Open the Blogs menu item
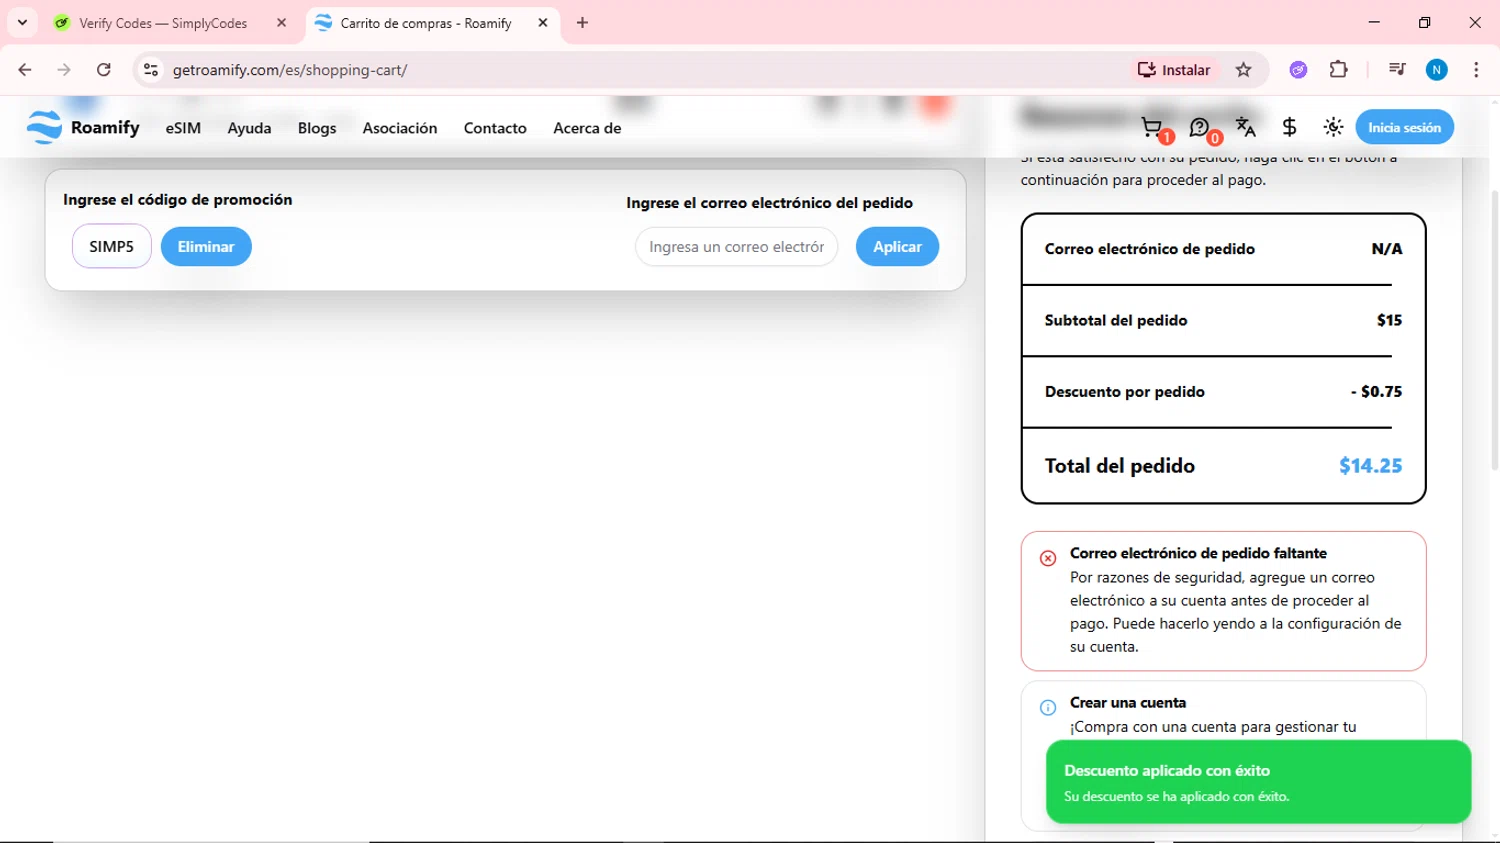The image size is (1500, 843). (317, 128)
